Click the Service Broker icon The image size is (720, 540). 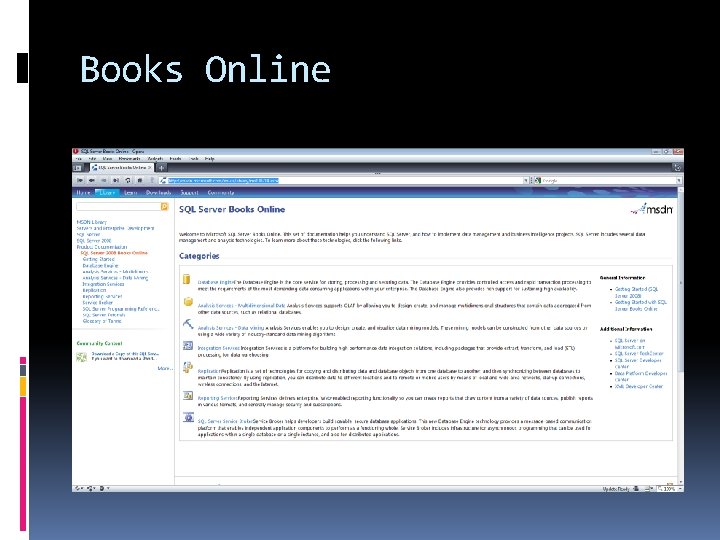(x=188, y=417)
